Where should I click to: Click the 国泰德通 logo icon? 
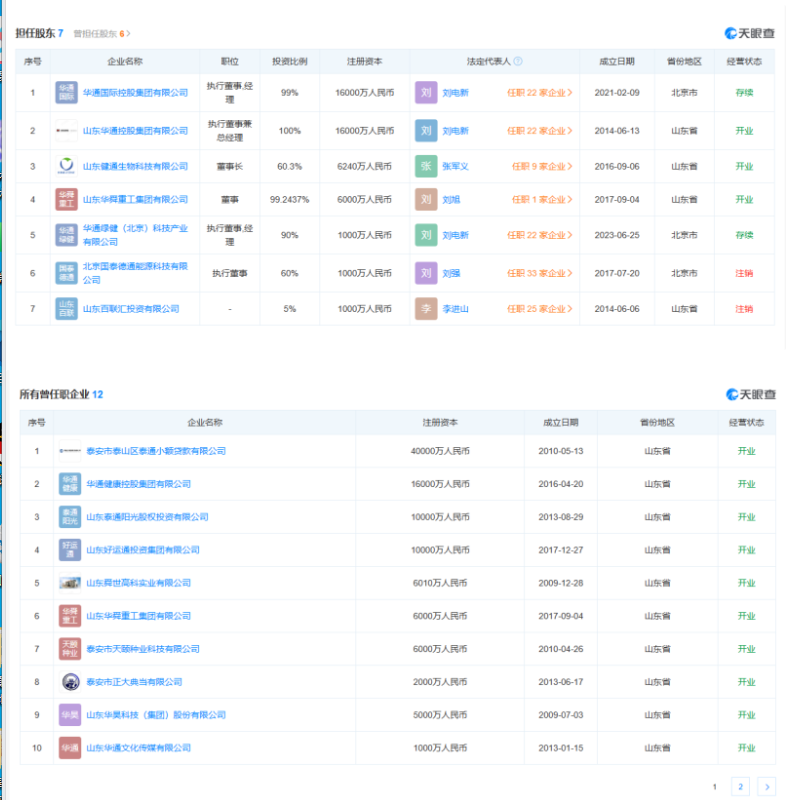(66, 272)
